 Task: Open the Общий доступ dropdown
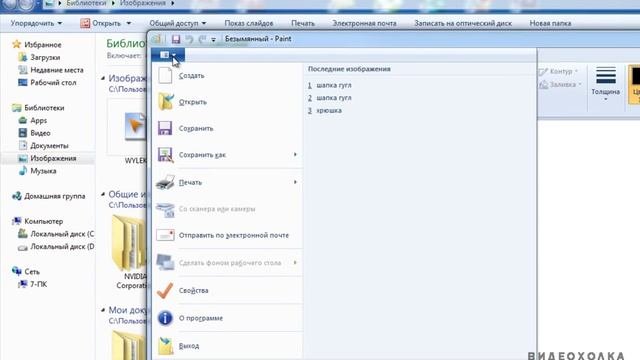tap(178, 23)
